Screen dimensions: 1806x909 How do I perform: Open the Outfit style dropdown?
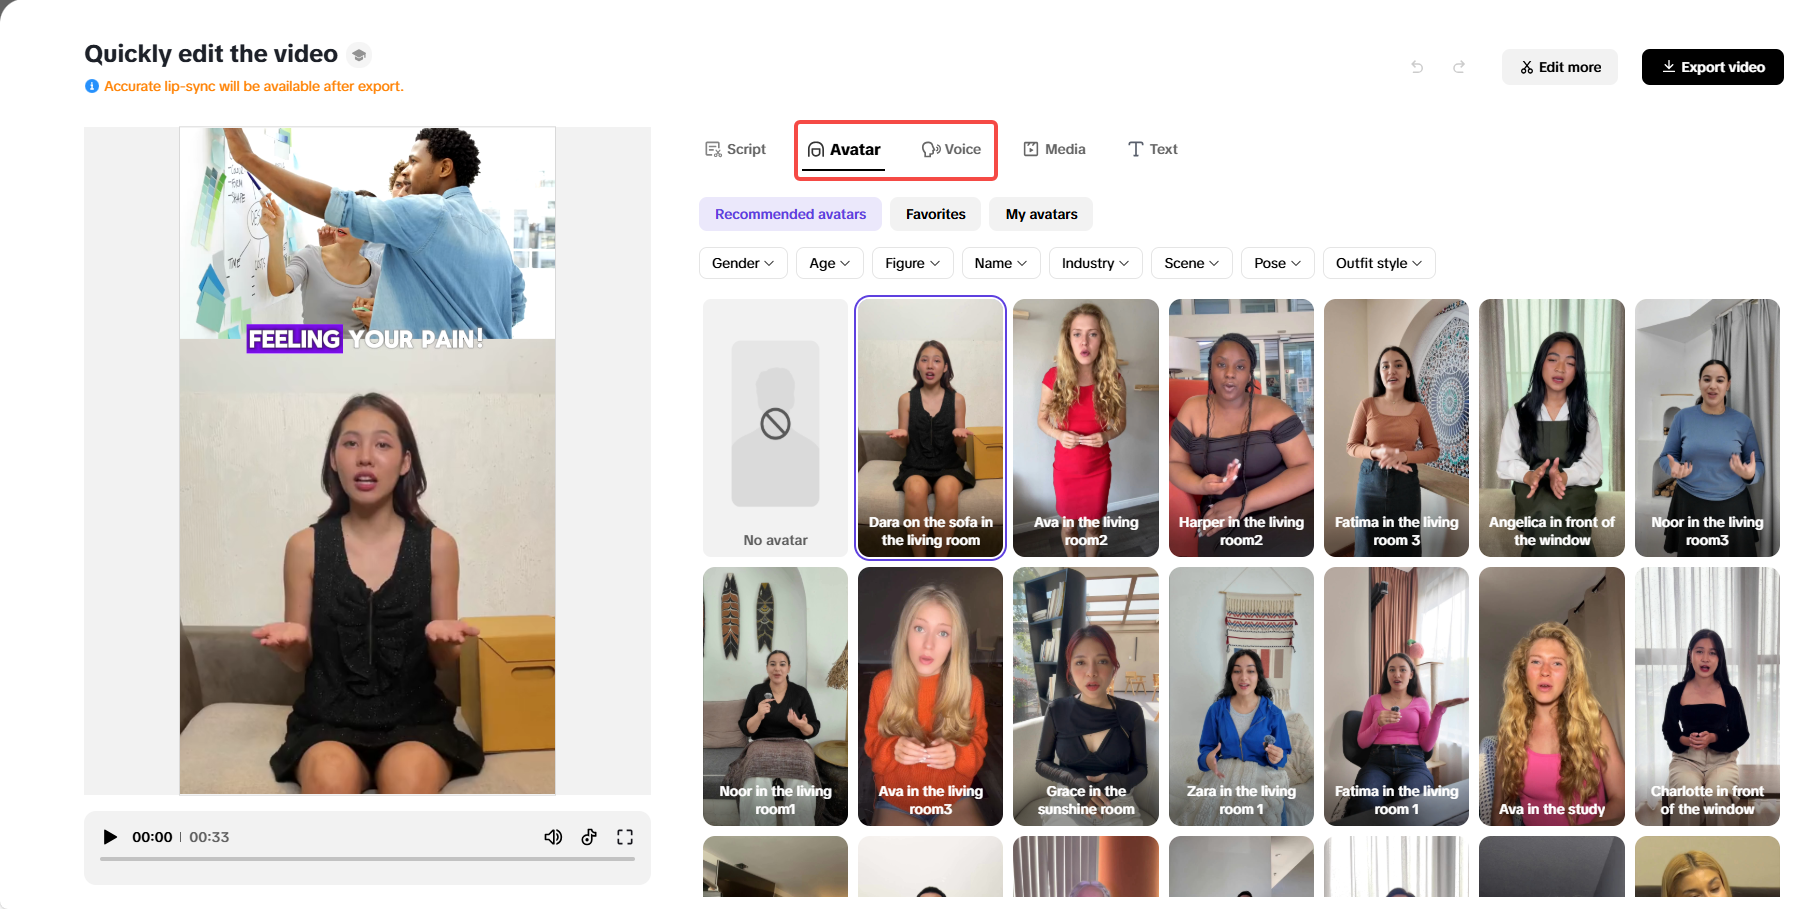tap(1379, 263)
